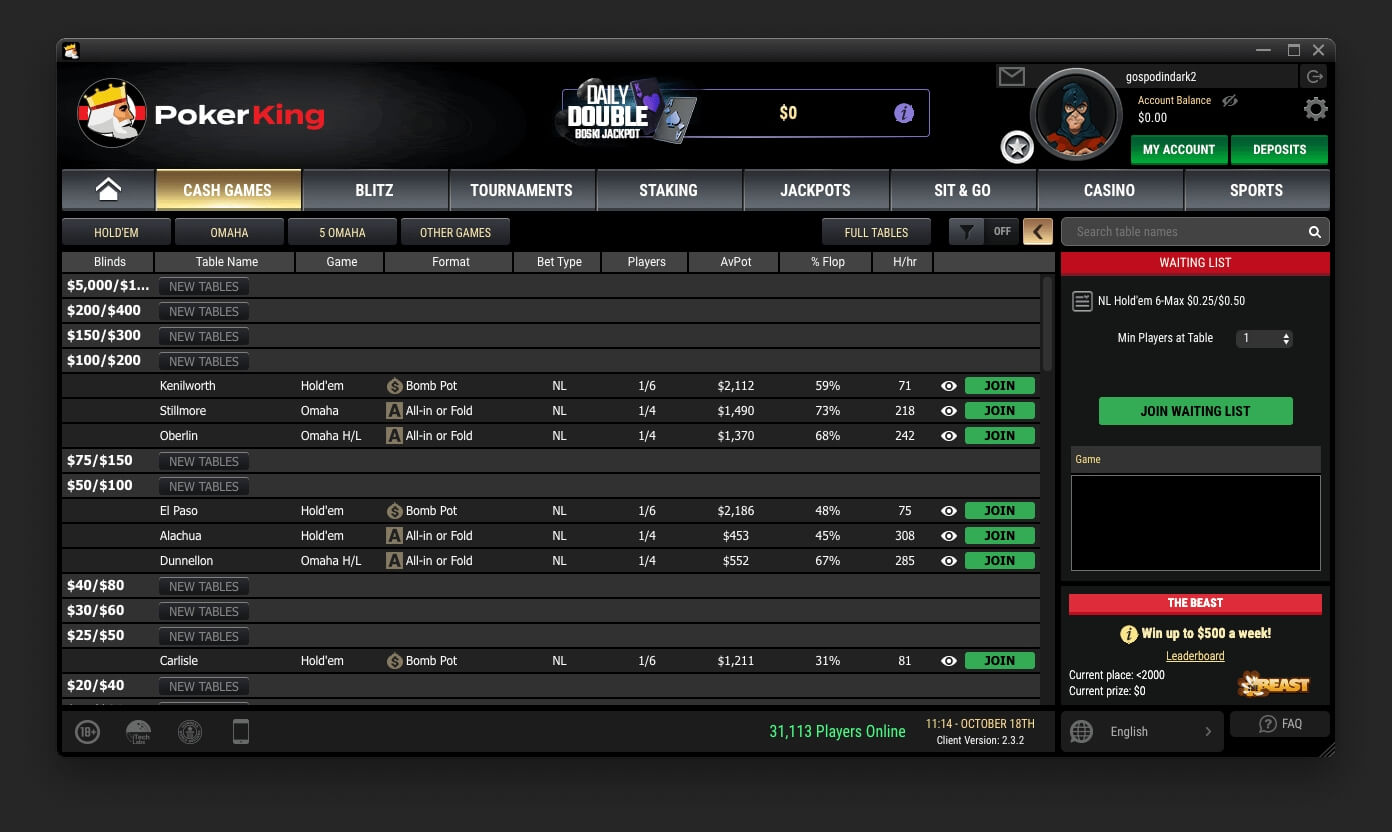Open MY ACCOUNT
Image resolution: width=1392 pixels, height=832 pixels.
click(x=1179, y=150)
